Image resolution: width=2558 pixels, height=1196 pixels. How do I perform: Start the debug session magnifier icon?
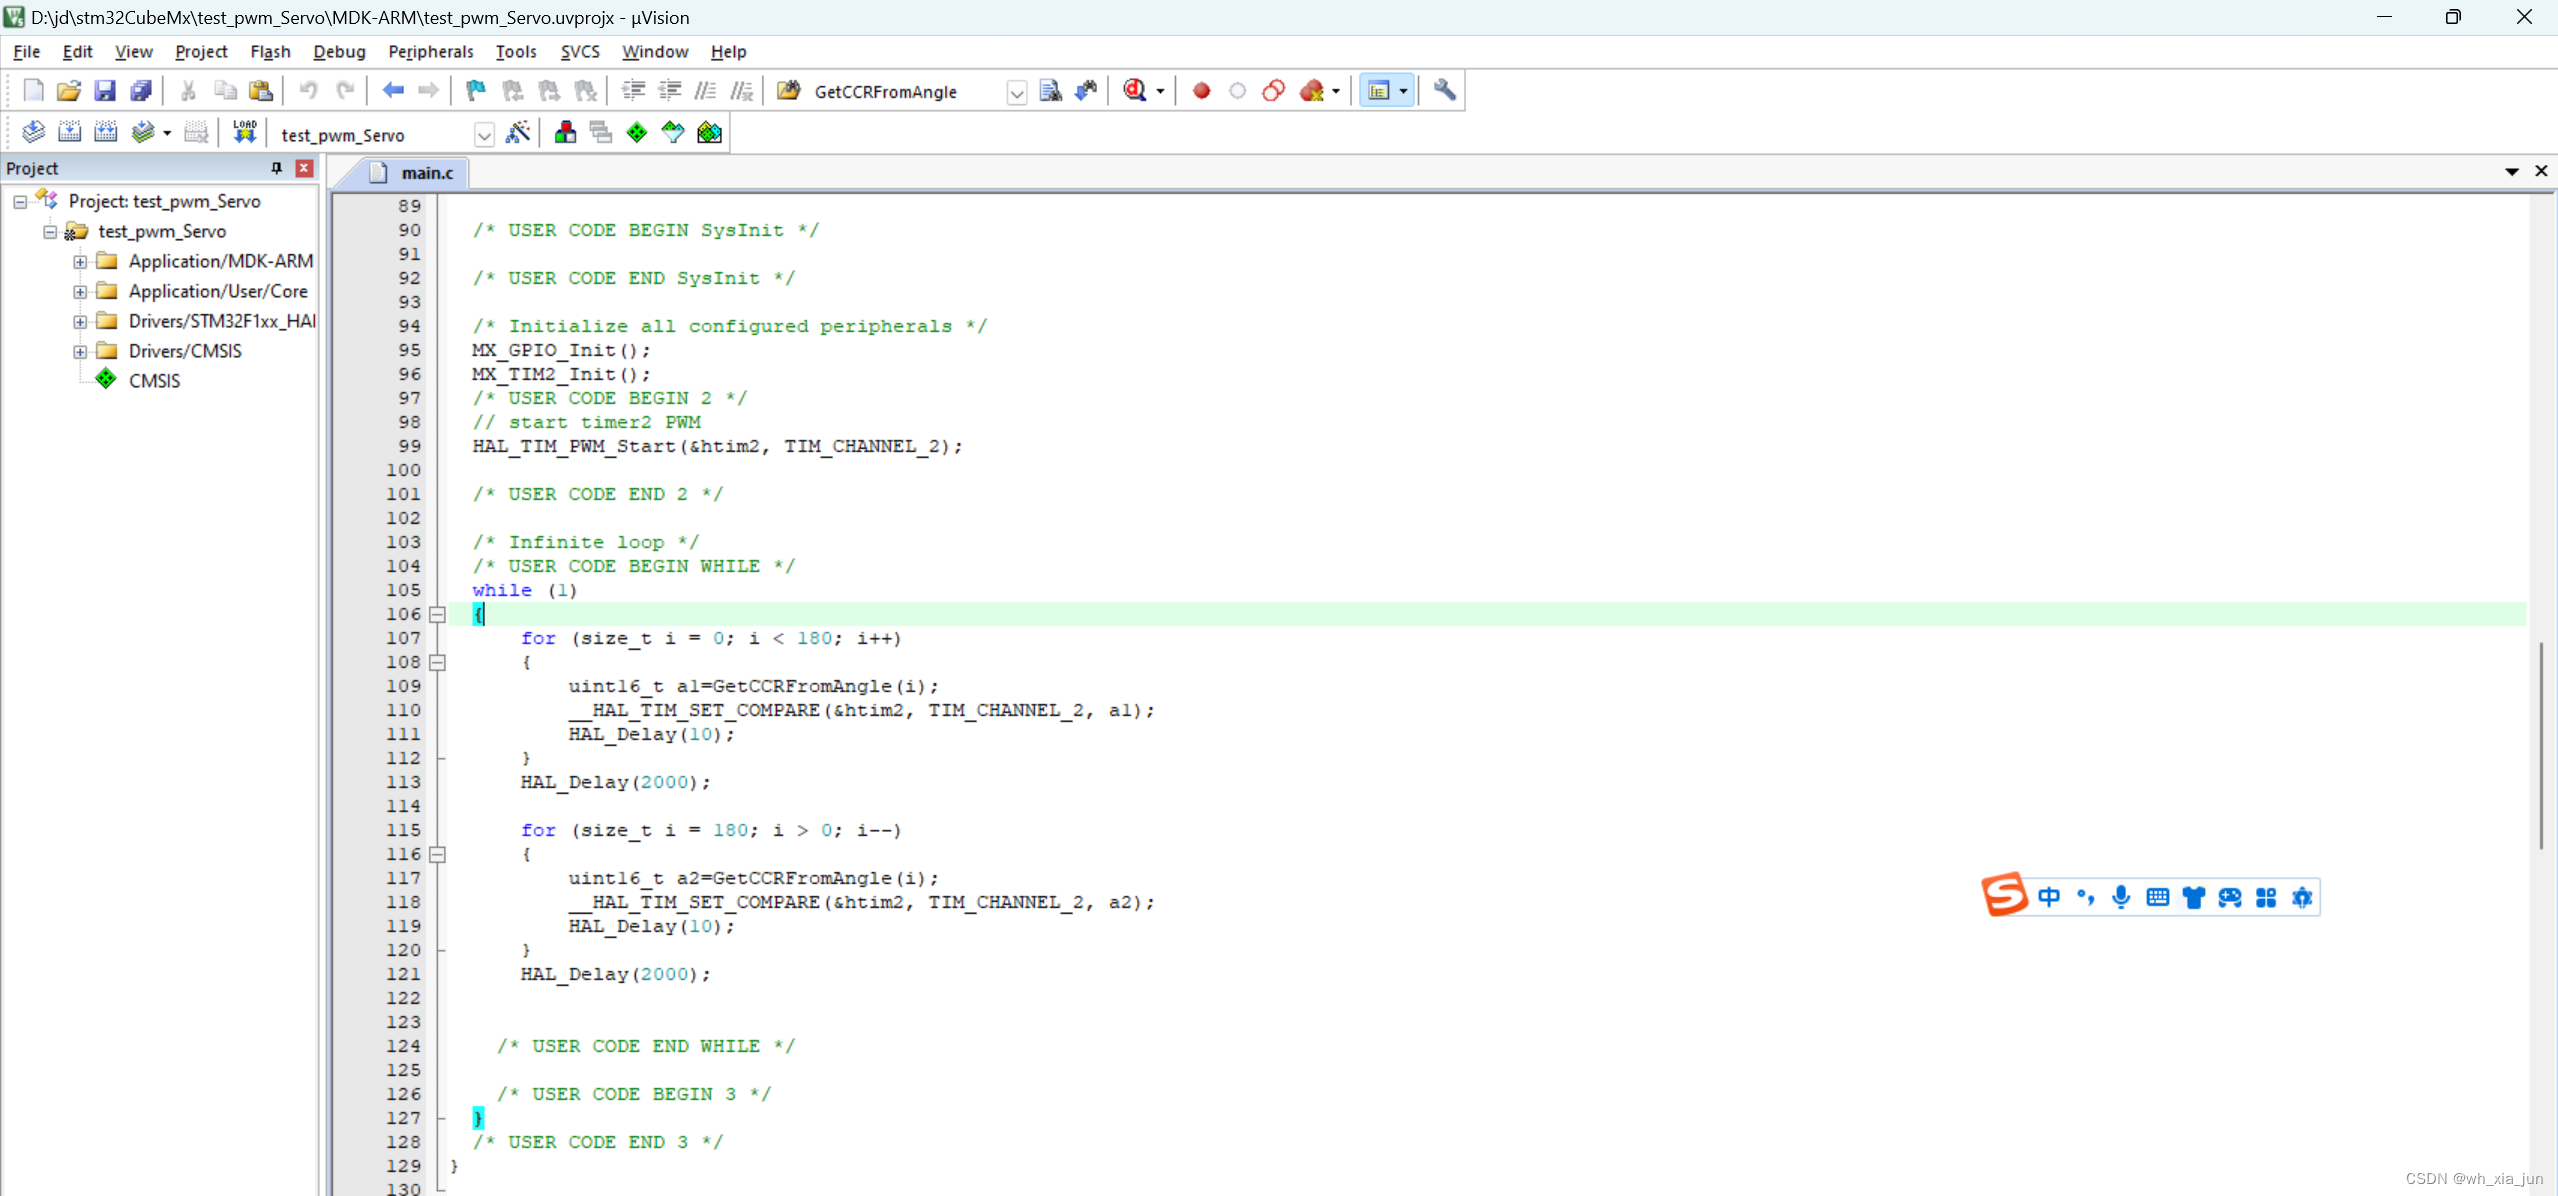click(1135, 91)
